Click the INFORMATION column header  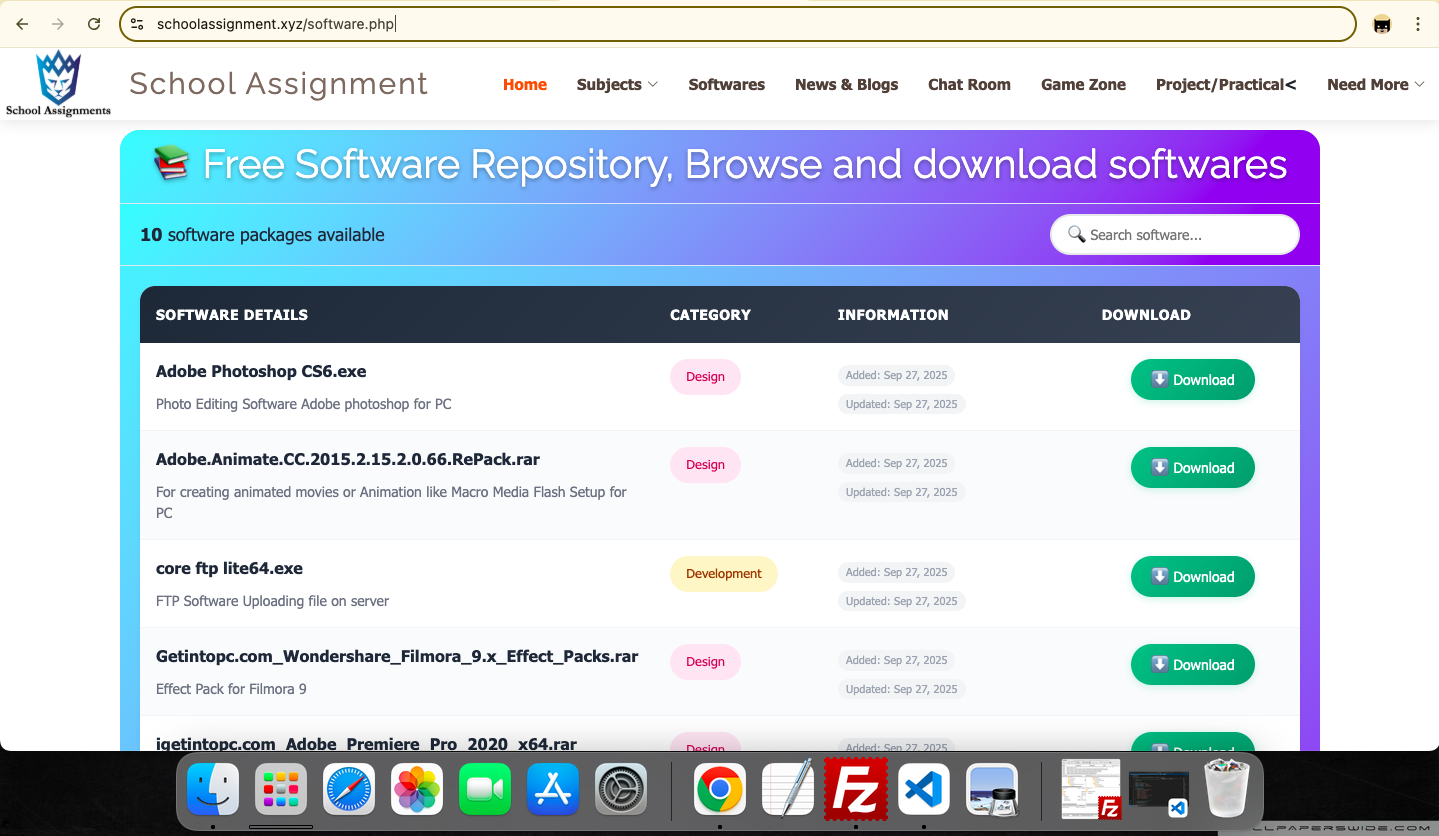coord(893,315)
